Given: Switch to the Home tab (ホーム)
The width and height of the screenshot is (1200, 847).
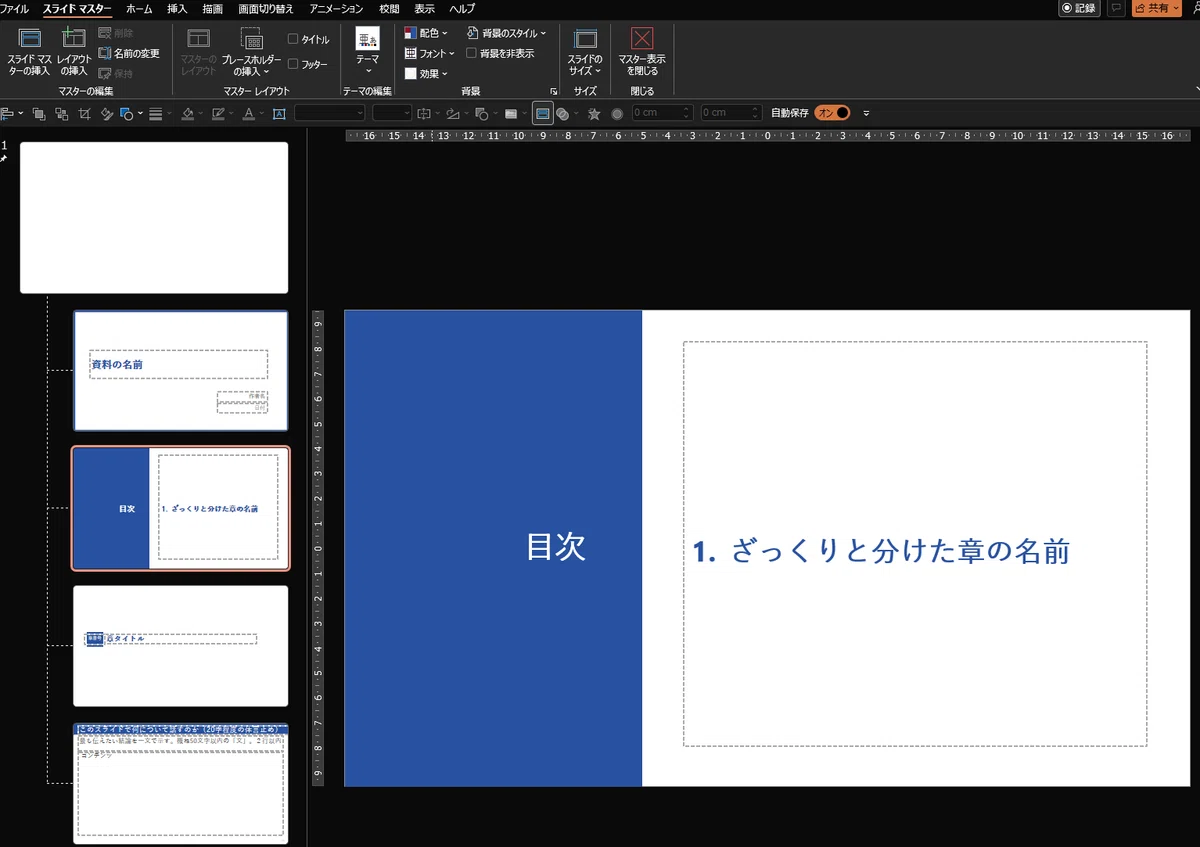Looking at the screenshot, I should 139,8.
